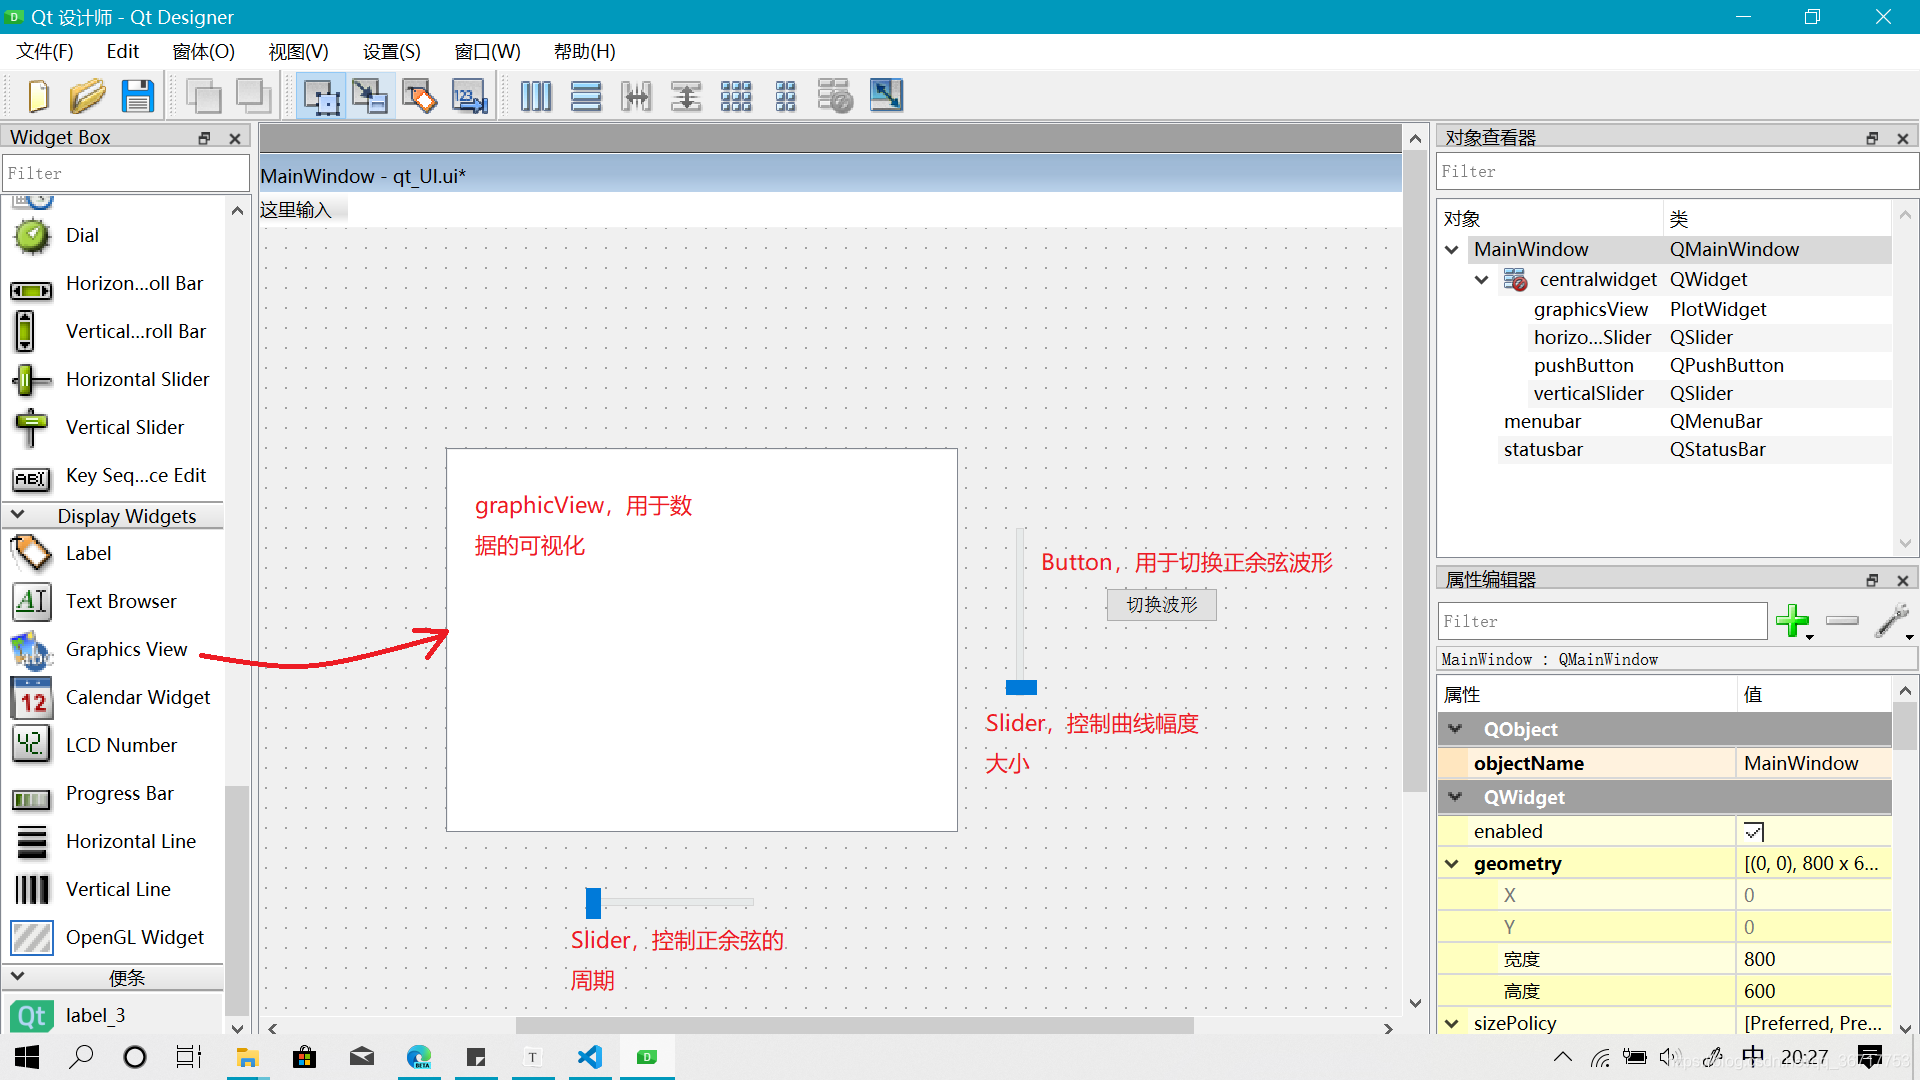This screenshot has height=1080, width=1920.
Task: Open the 窗体(O) menu
Action: pyautogui.click(x=203, y=51)
